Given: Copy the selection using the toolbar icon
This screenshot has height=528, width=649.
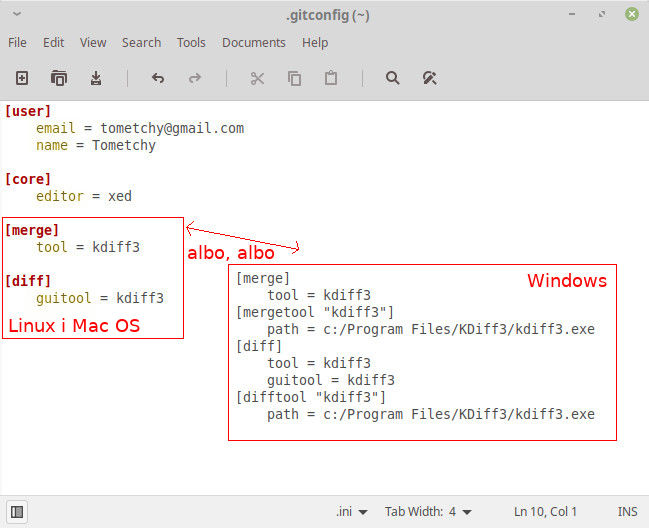Looking at the screenshot, I should 294,78.
